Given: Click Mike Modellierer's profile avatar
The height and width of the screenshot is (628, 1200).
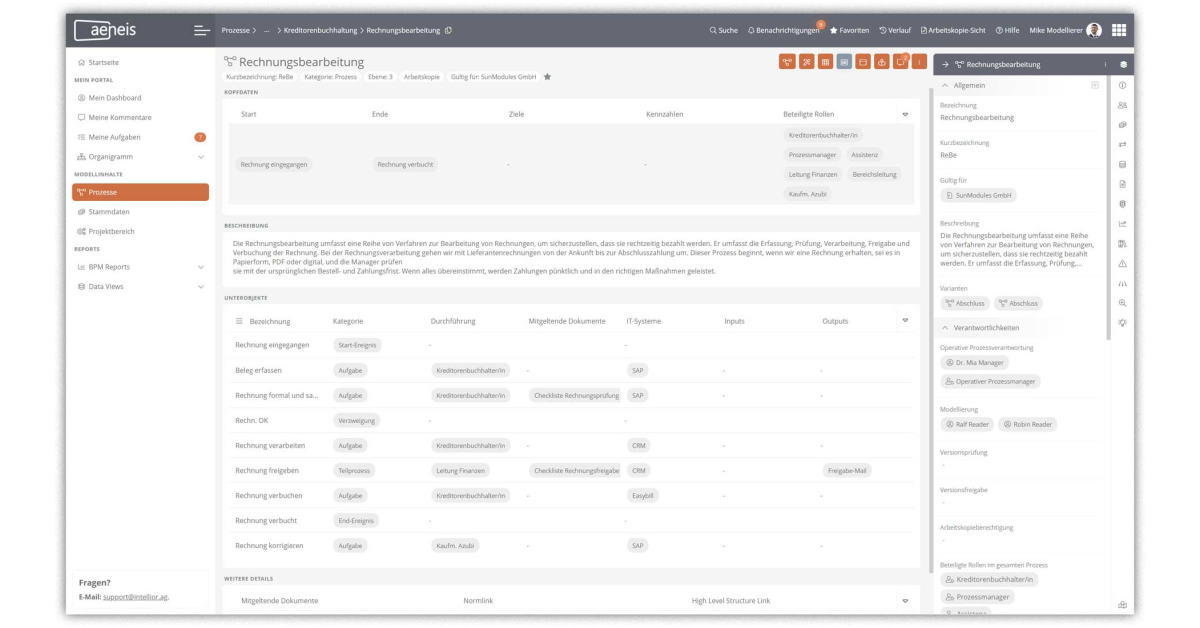Looking at the screenshot, I should [x=1094, y=30].
